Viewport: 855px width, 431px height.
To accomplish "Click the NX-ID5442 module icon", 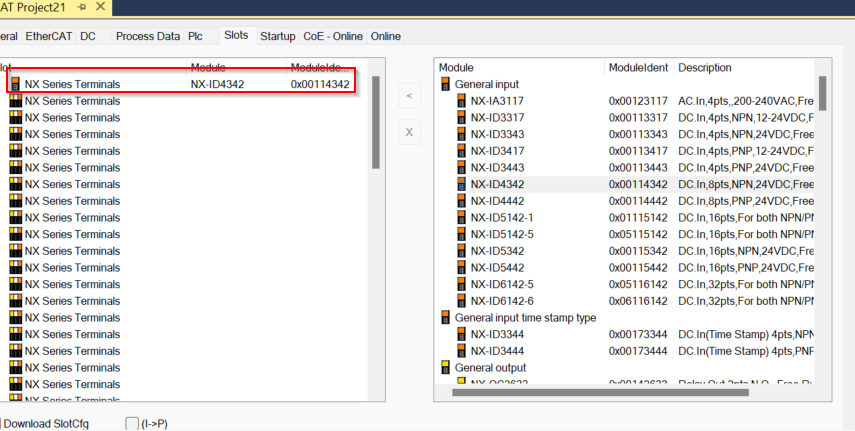I will coord(461,267).
